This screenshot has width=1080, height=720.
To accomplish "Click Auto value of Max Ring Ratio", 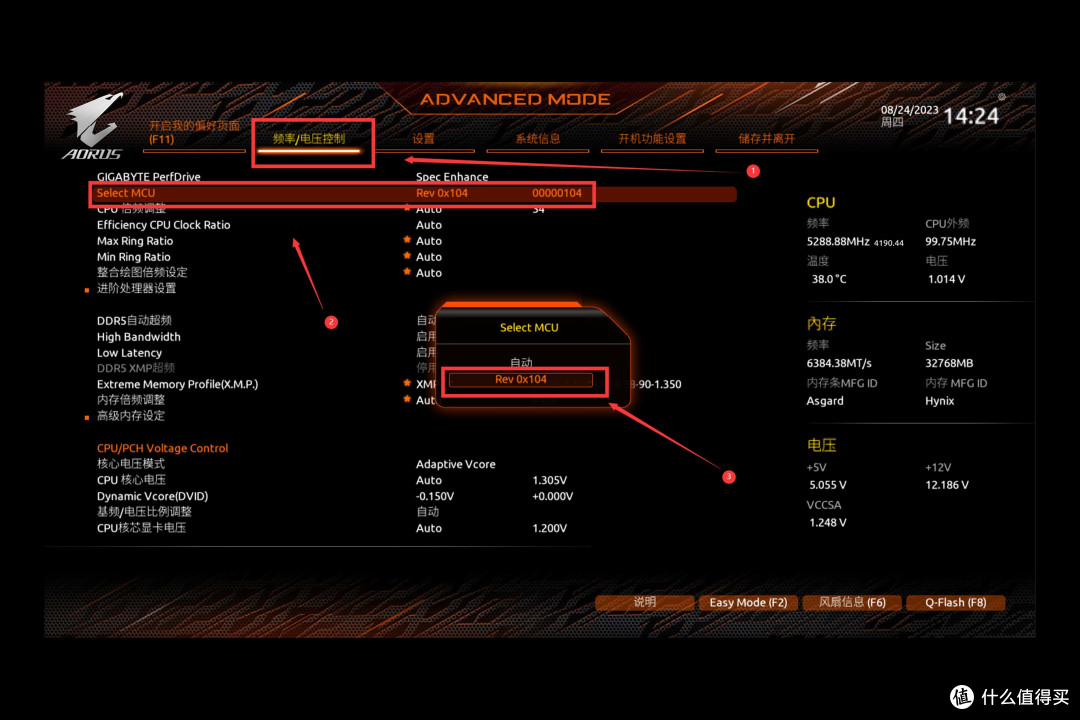I will 428,241.
